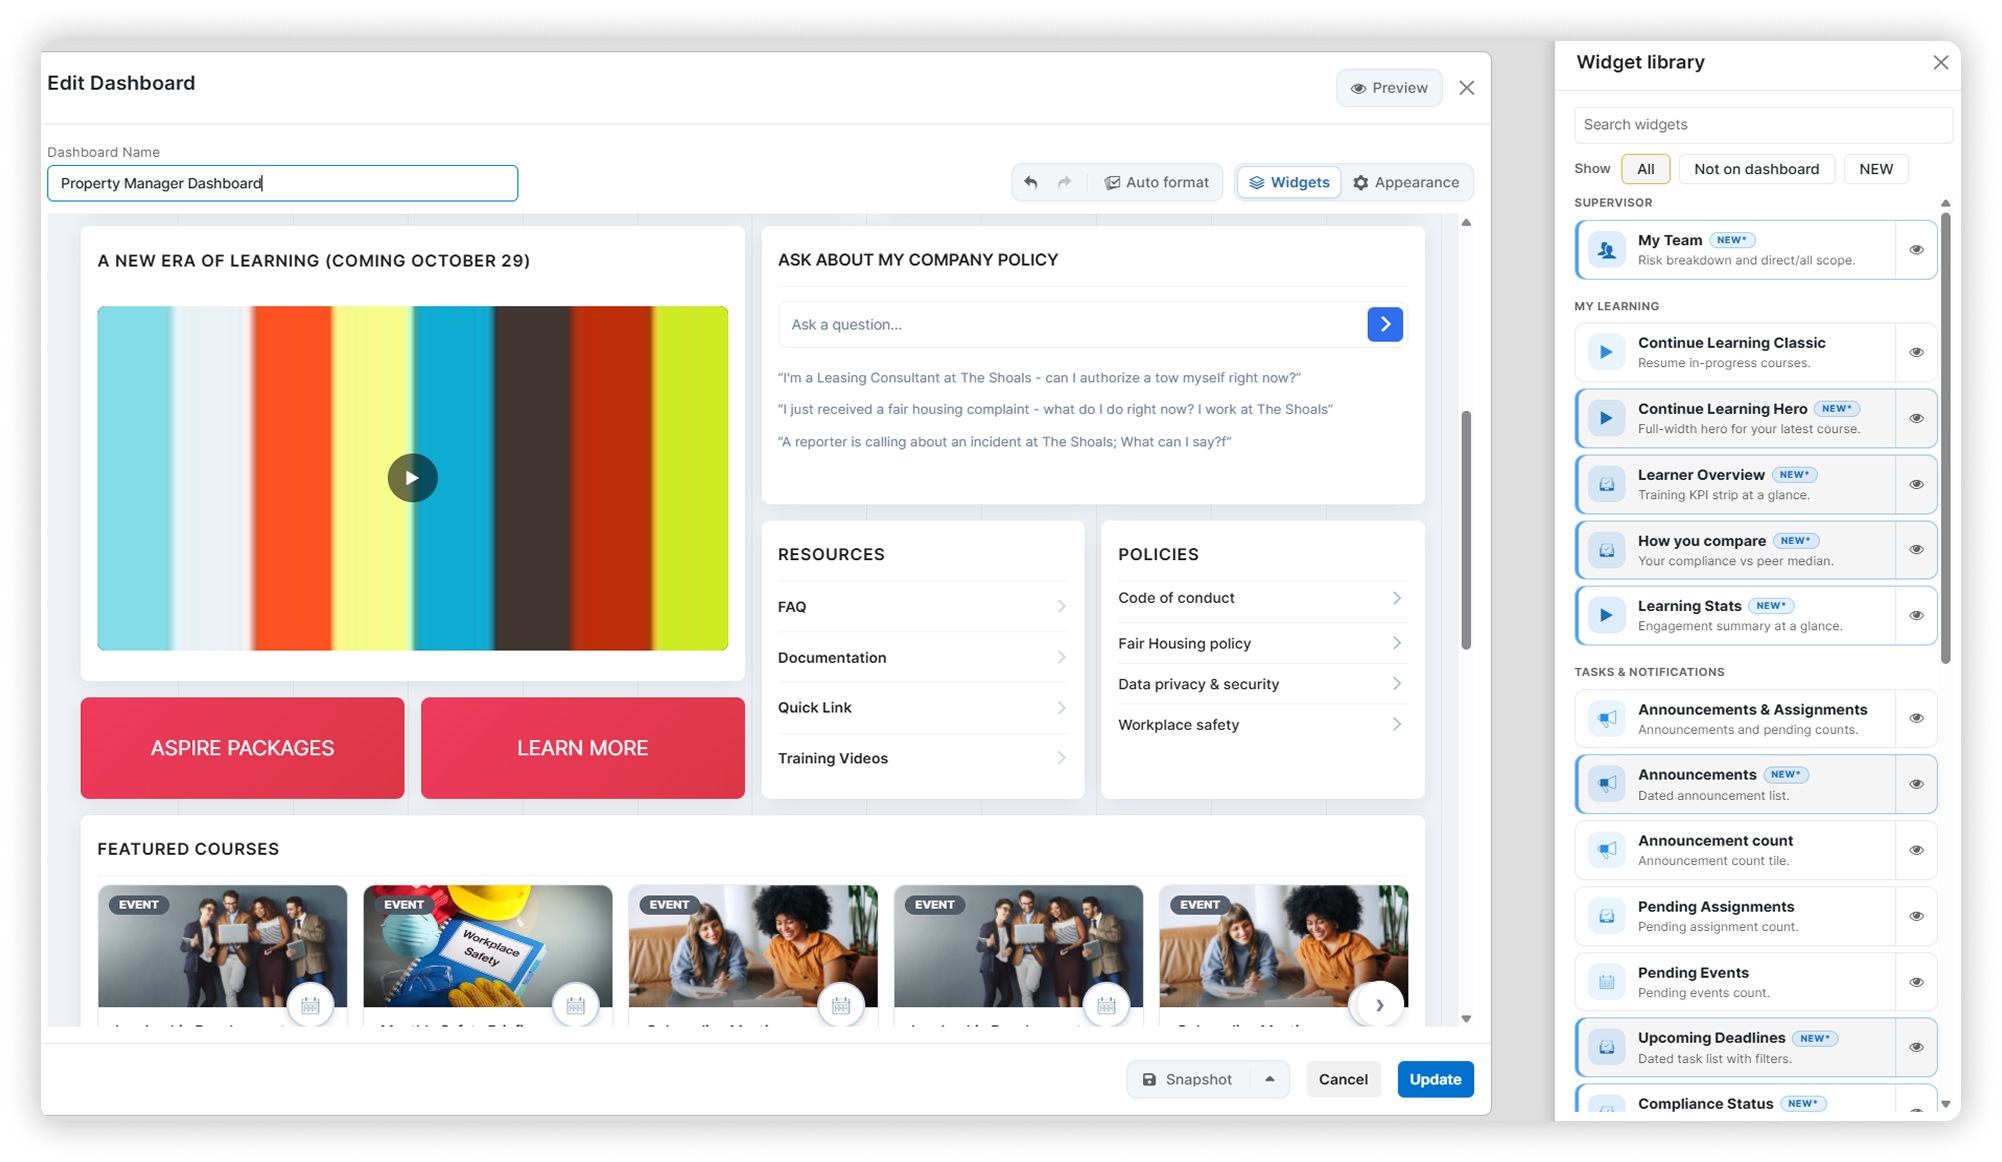2002x1162 pixels.
Task: Click the undo arrow icon
Action: click(1031, 183)
